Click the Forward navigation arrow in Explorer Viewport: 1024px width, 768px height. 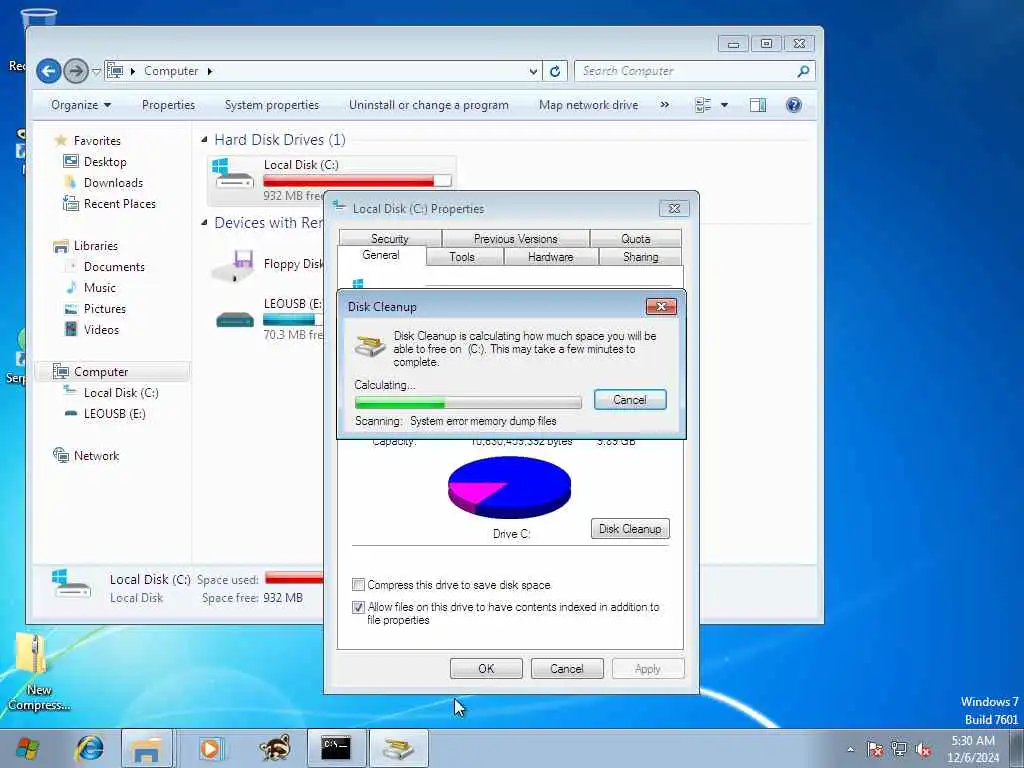pyautogui.click(x=76, y=71)
